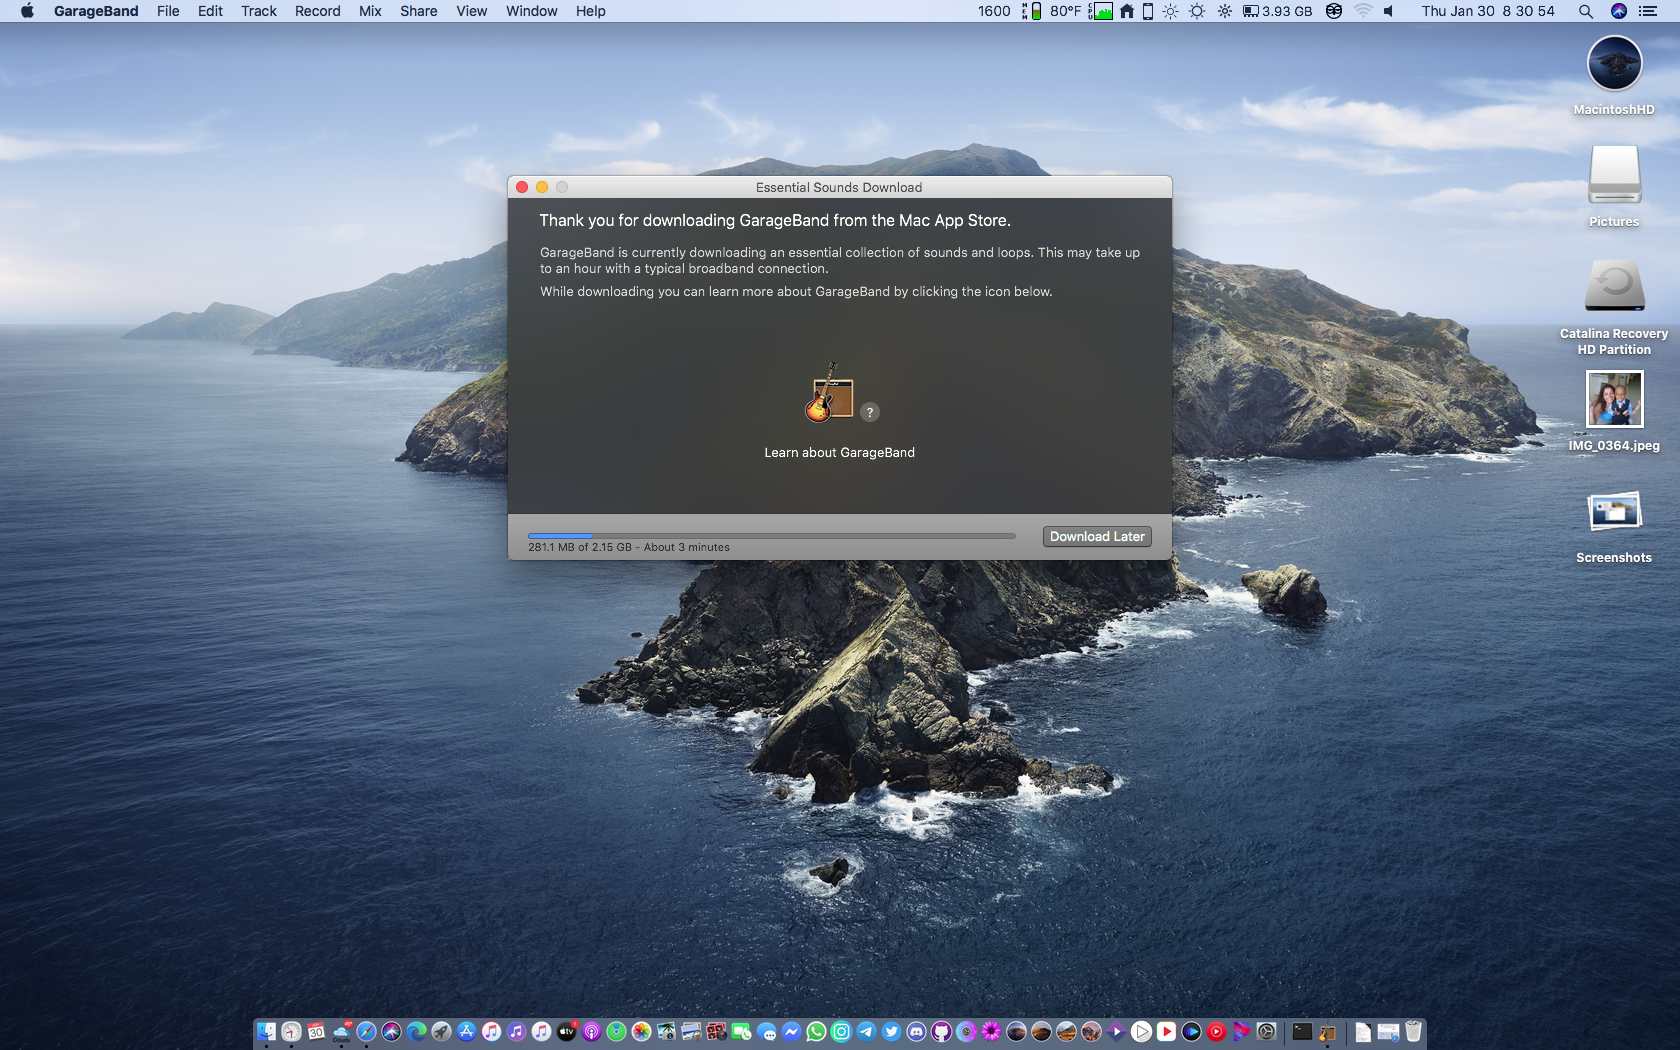Open FaceTime from the Dock

pyautogui.click(x=741, y=1031)
